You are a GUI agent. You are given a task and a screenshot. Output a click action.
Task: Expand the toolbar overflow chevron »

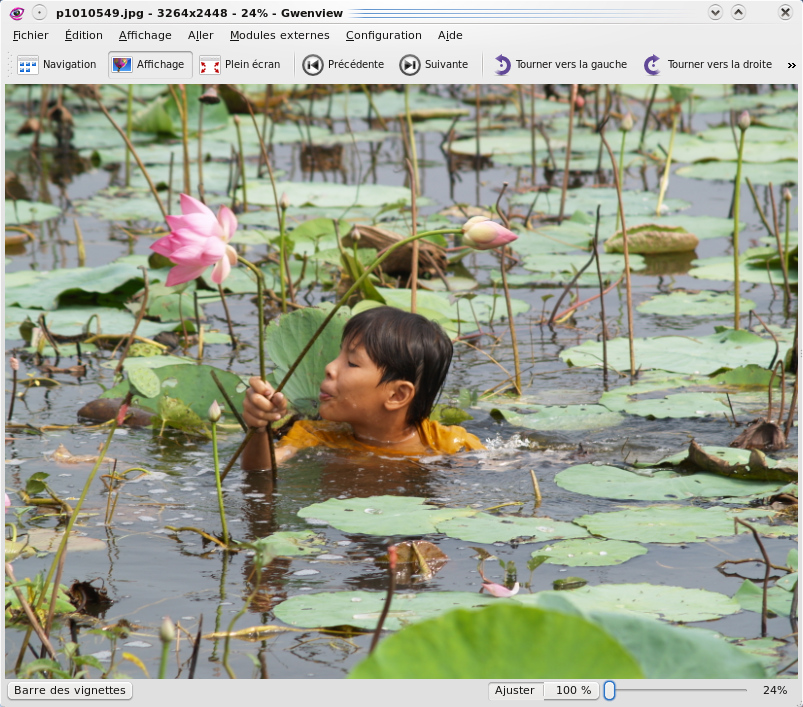[x=791, y=64]
